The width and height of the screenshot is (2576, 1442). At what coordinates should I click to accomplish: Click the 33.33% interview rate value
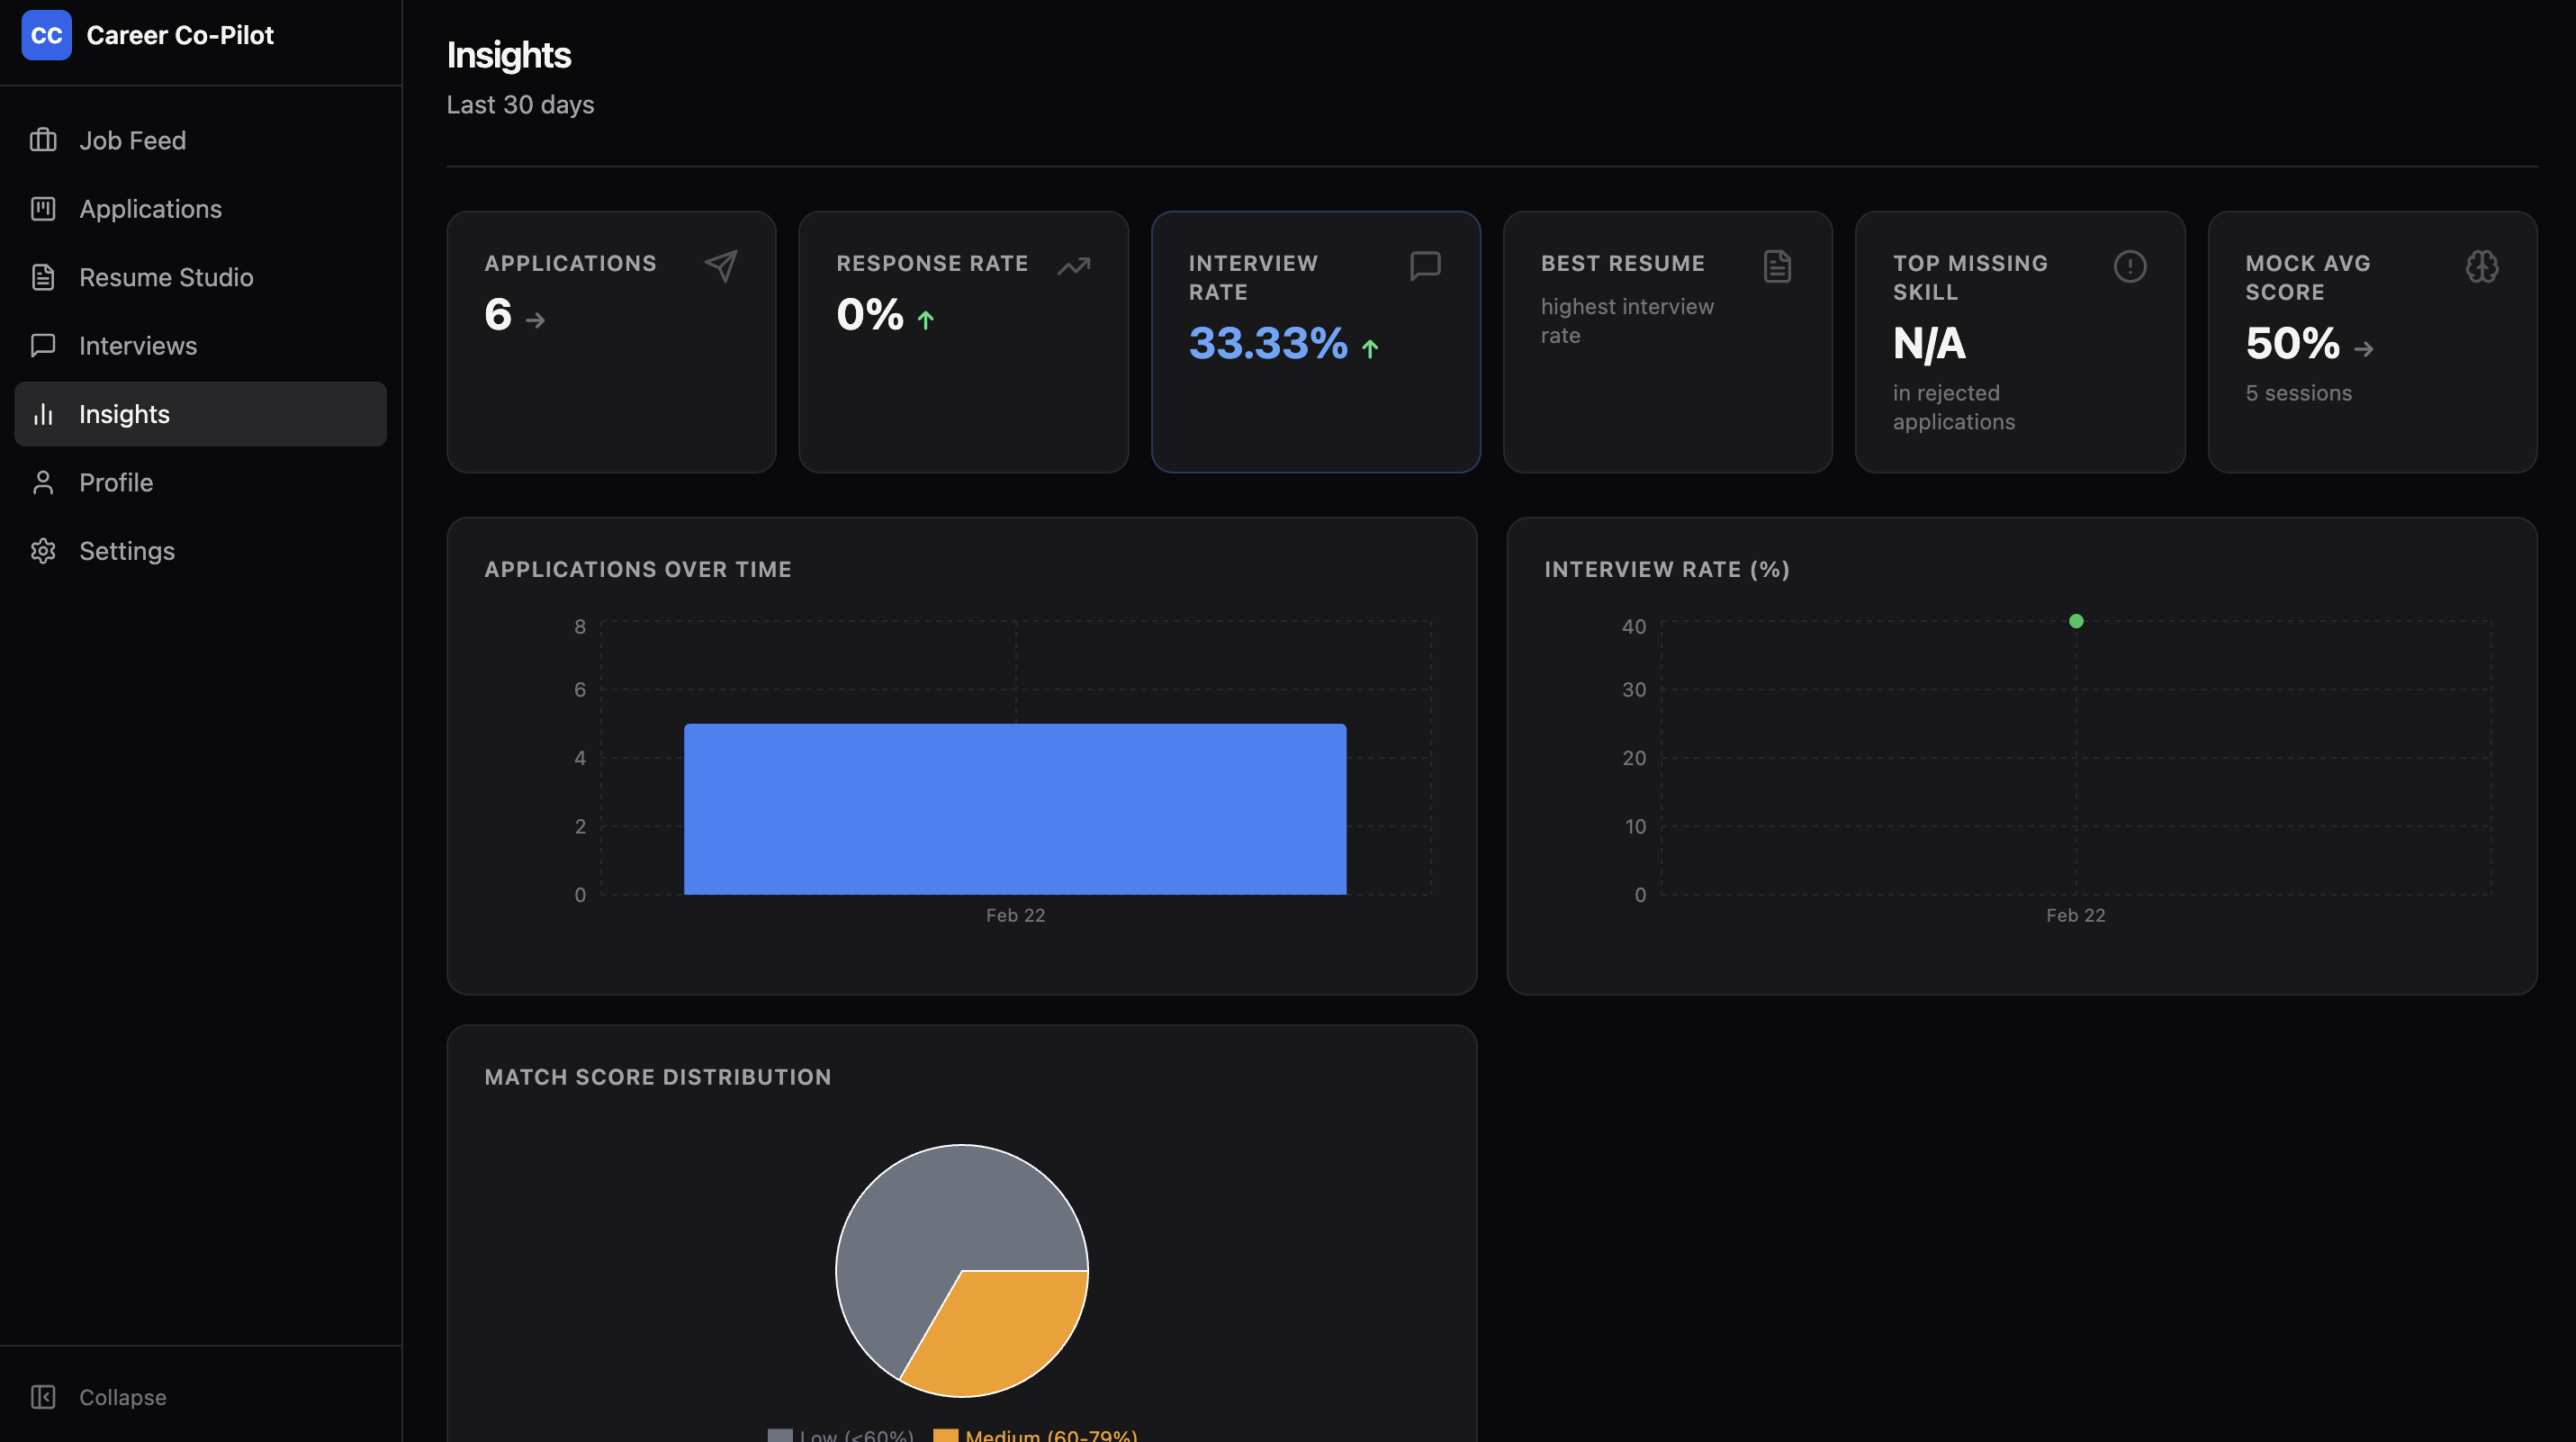point(1267,344)
